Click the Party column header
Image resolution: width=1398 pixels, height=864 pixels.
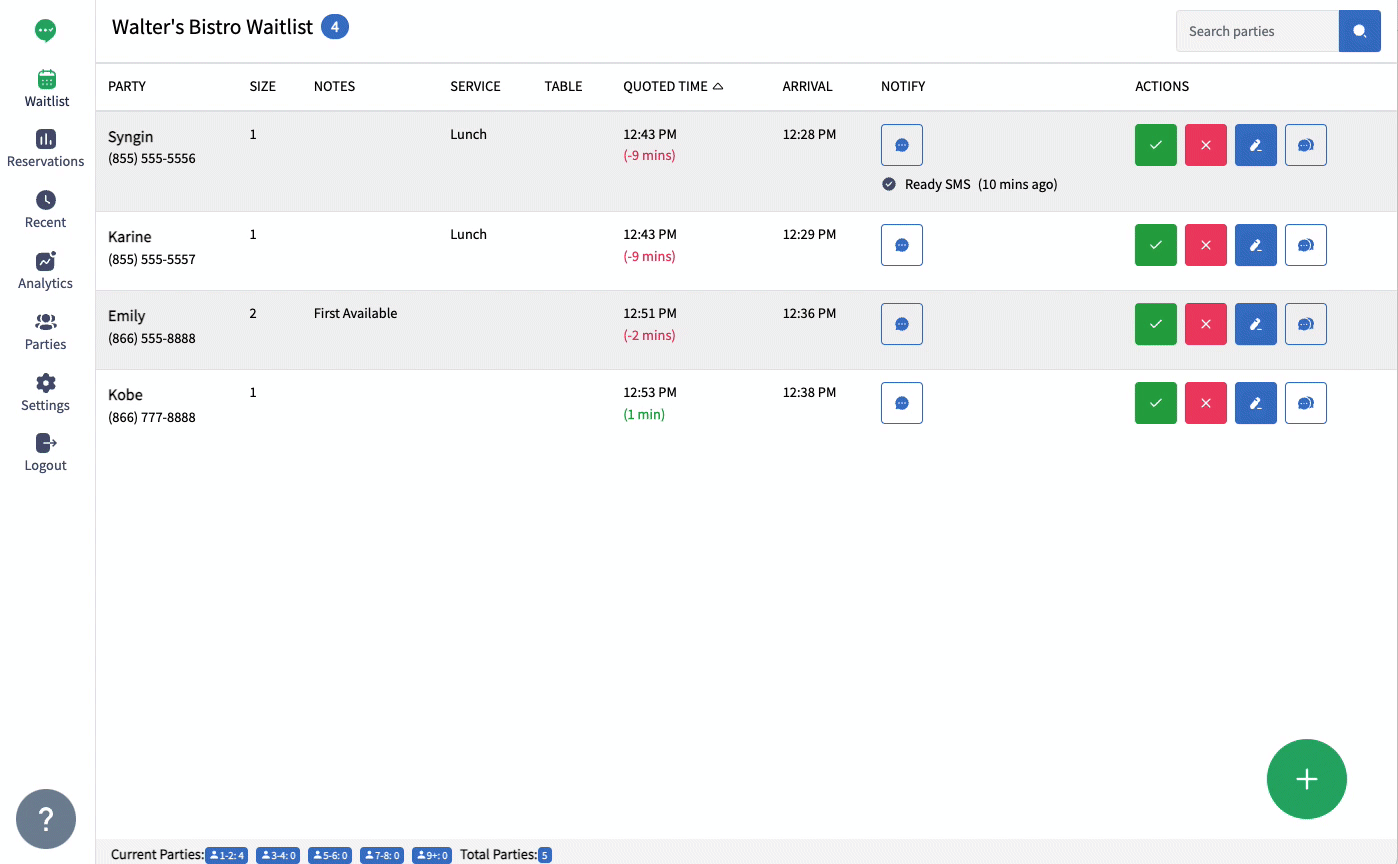(x=127, y=87)
